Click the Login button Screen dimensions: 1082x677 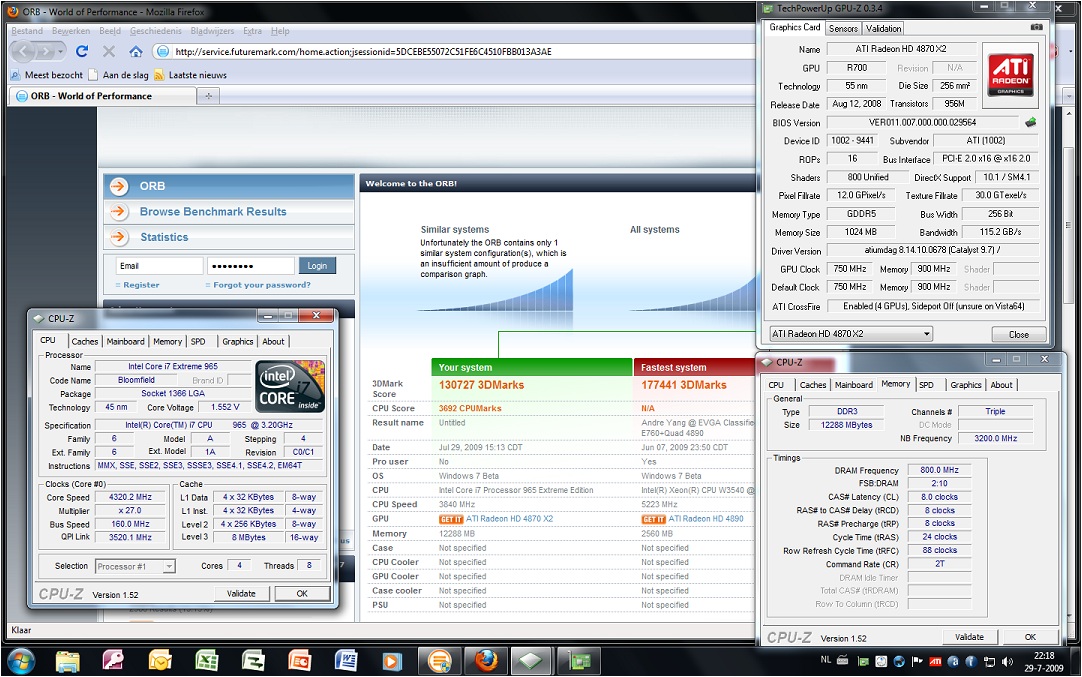pos(317,266)
